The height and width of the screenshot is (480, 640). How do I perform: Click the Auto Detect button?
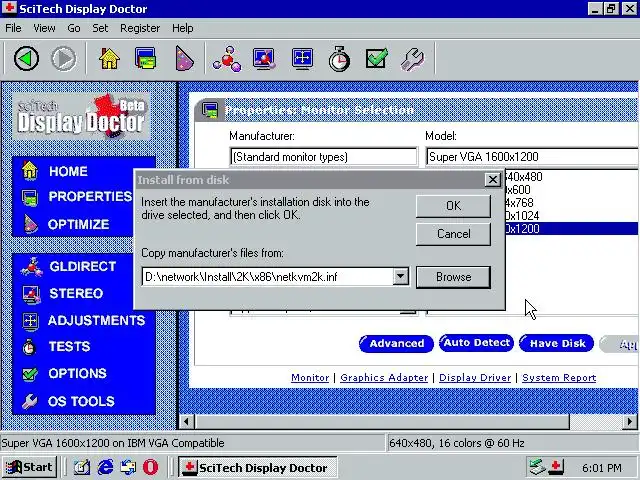[476, 343]
